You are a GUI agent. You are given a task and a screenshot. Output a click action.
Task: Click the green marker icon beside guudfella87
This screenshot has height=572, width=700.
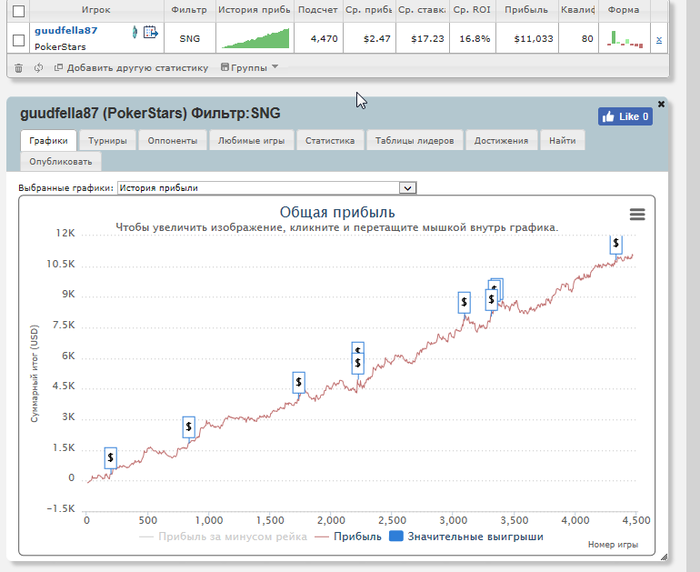tap(135, 32)
